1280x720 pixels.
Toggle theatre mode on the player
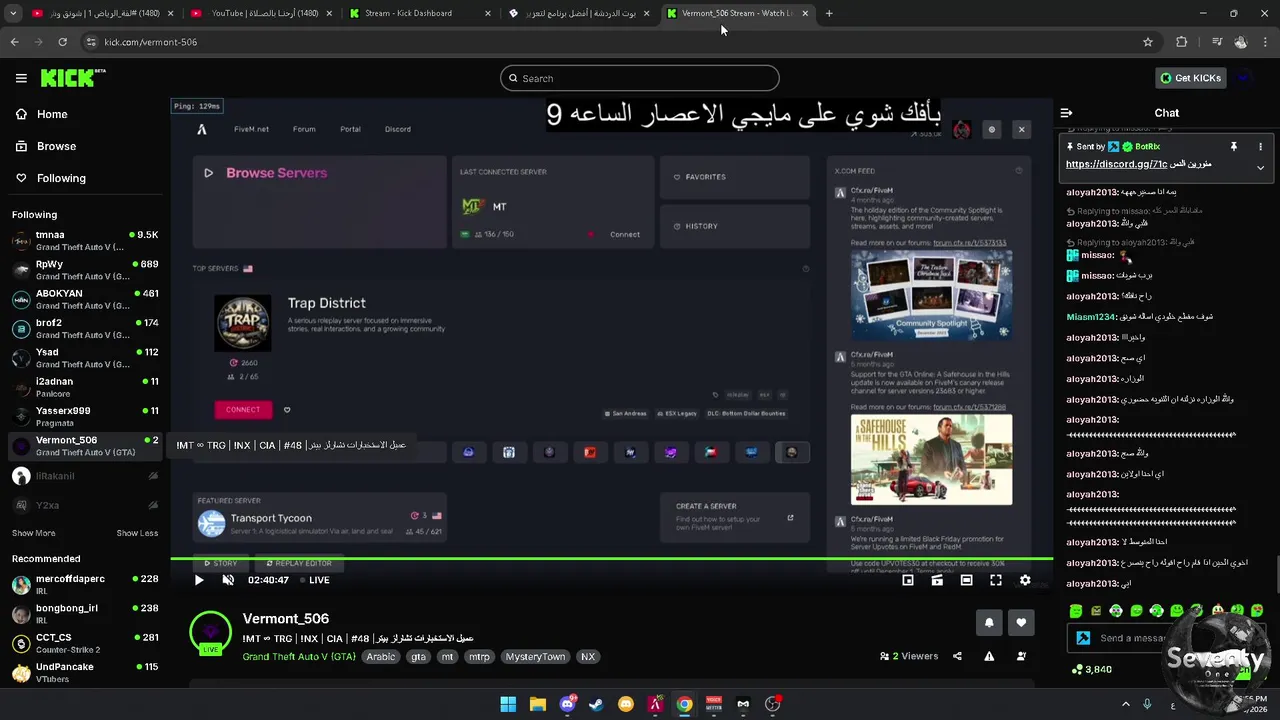(966, 580)
